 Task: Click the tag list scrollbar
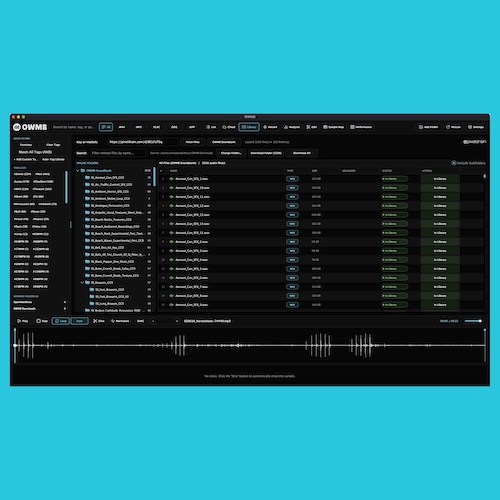[66, 187]
